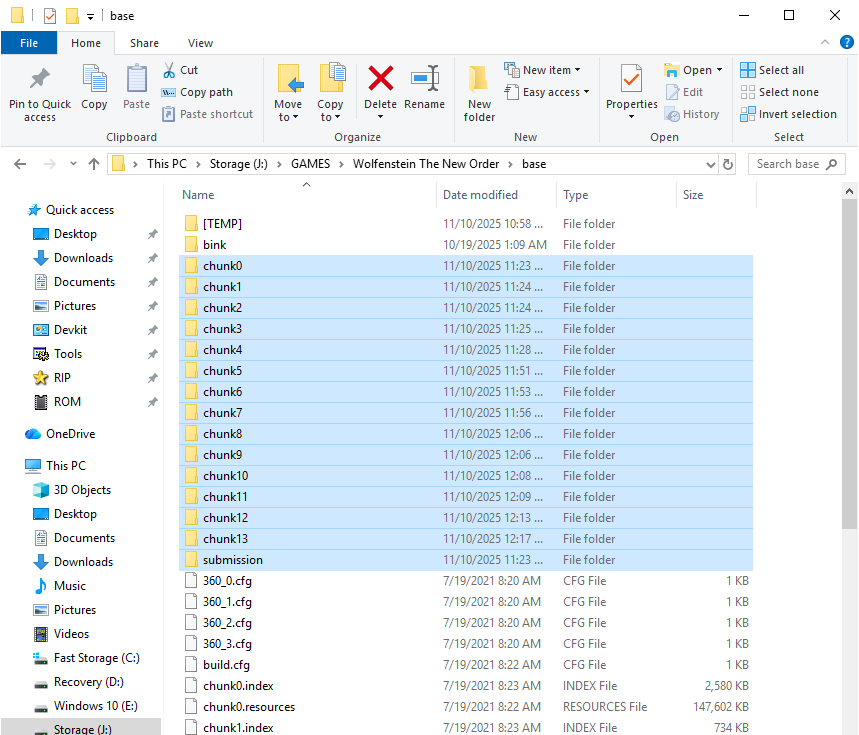Click the Delete red X icon
The image size is (859, 735).
tap(380, 80)
